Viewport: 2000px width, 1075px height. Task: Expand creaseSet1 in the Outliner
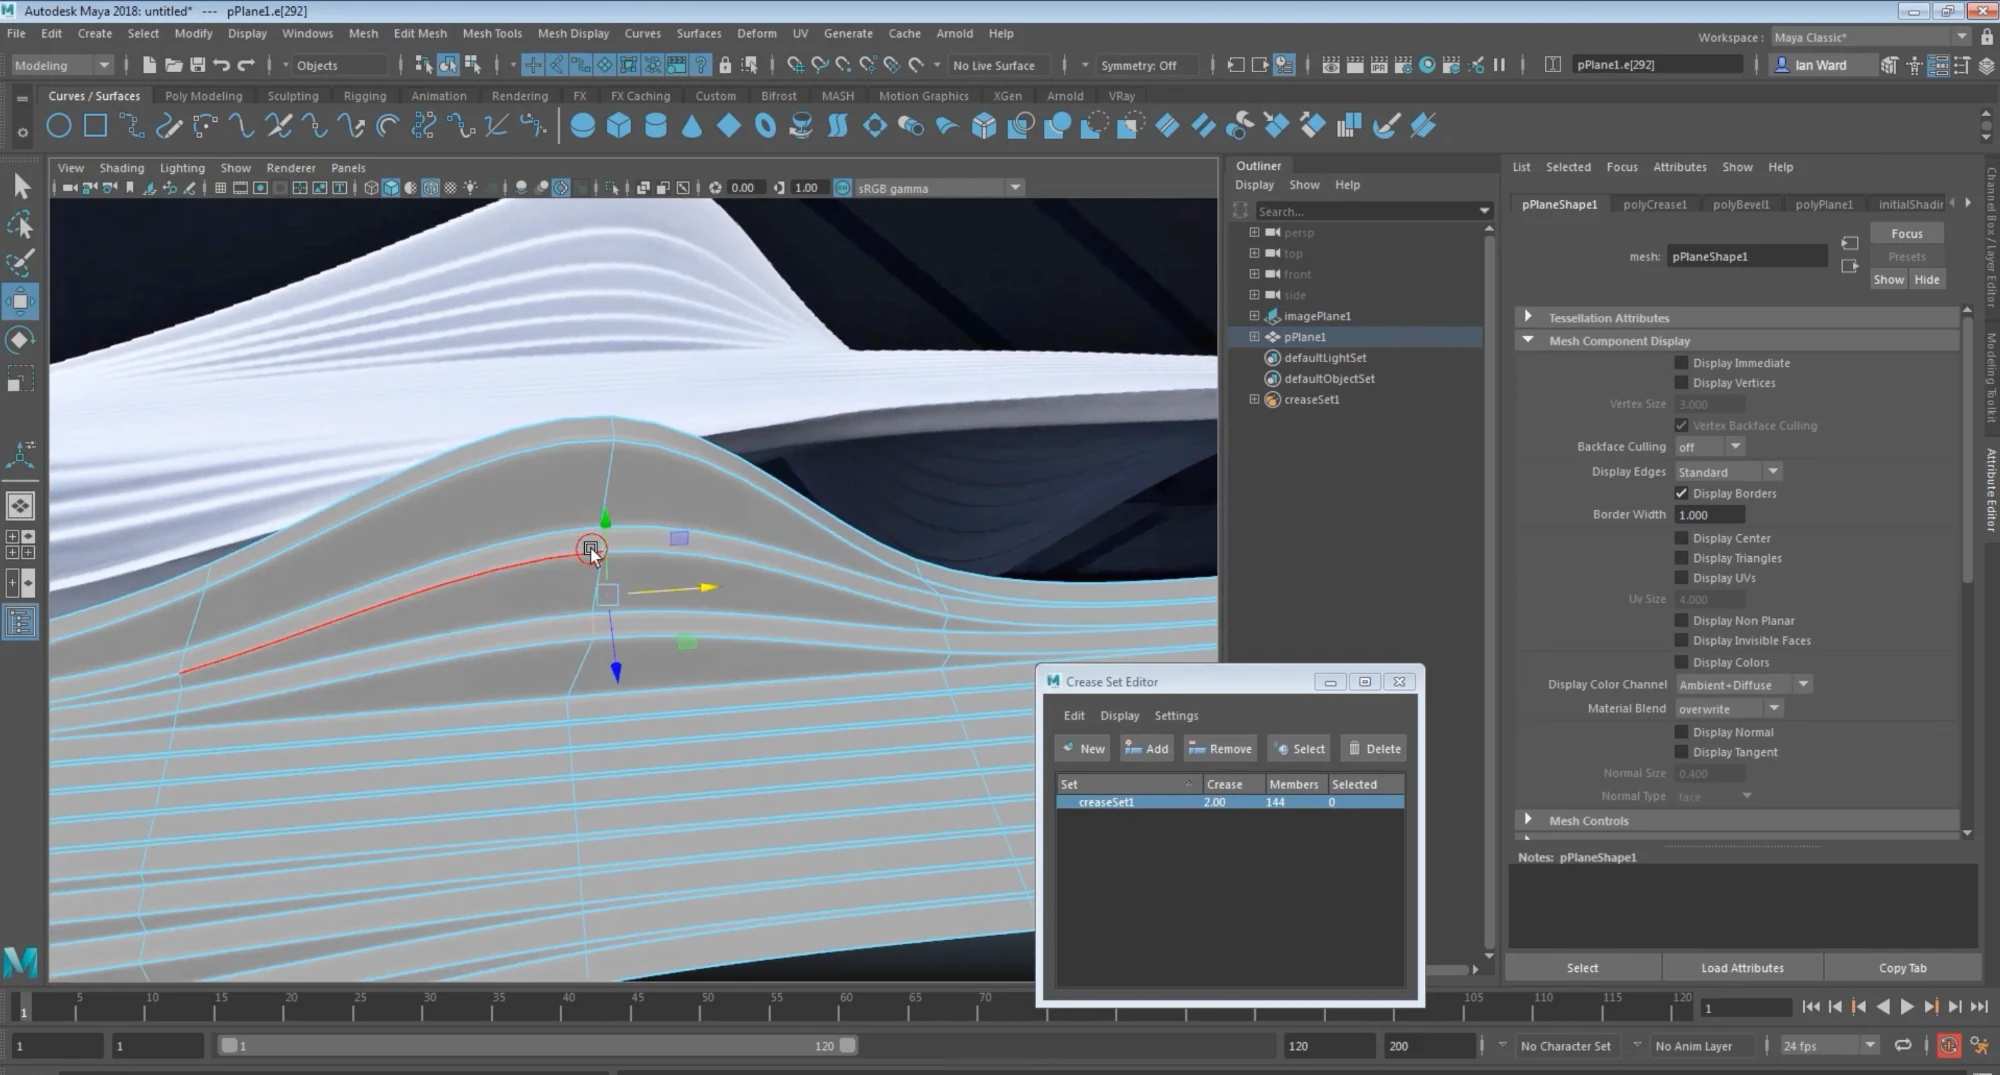[x=1254, y=399]
